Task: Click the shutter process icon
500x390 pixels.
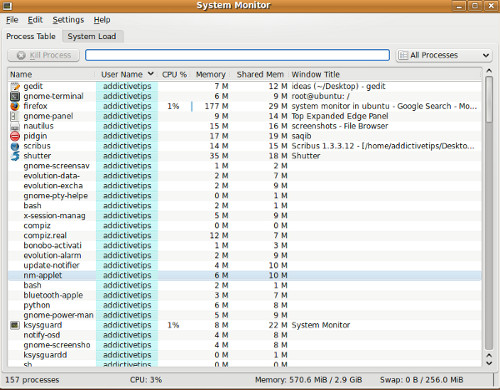Action: (x=15, y=156)
